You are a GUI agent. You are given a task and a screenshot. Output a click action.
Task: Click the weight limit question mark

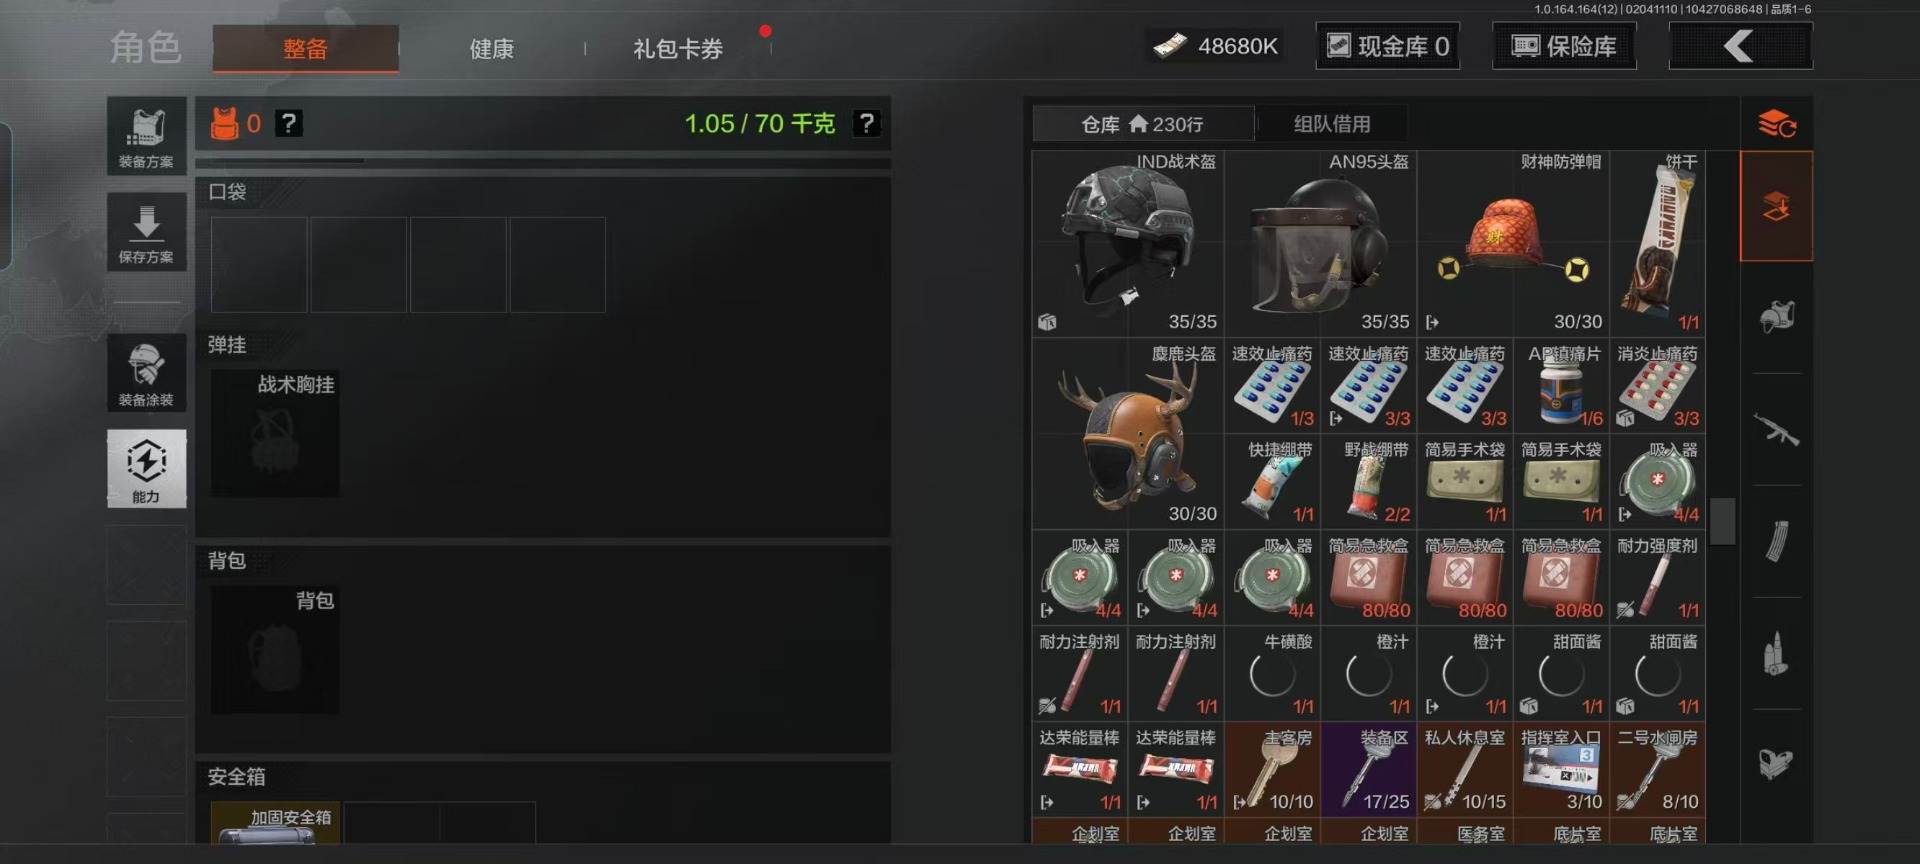click(866, 123)
